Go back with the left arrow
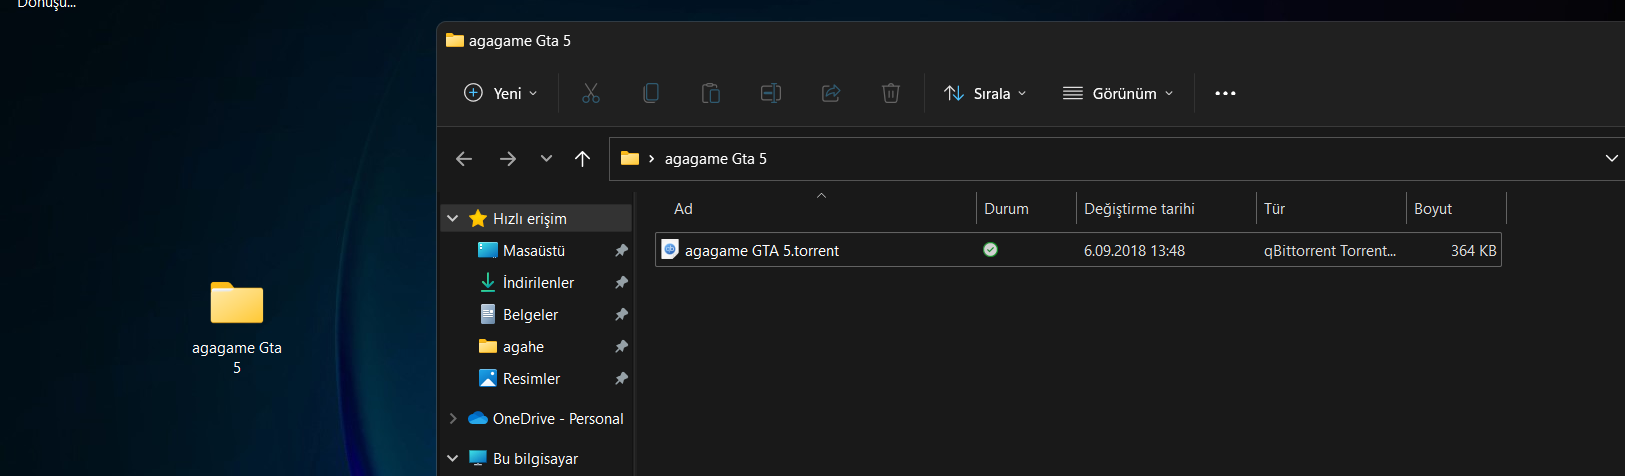 (464, 159)
